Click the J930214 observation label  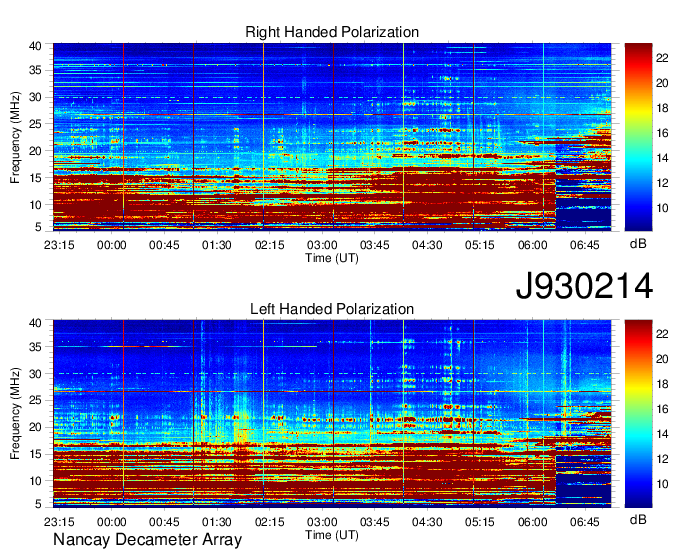point(584,286)
